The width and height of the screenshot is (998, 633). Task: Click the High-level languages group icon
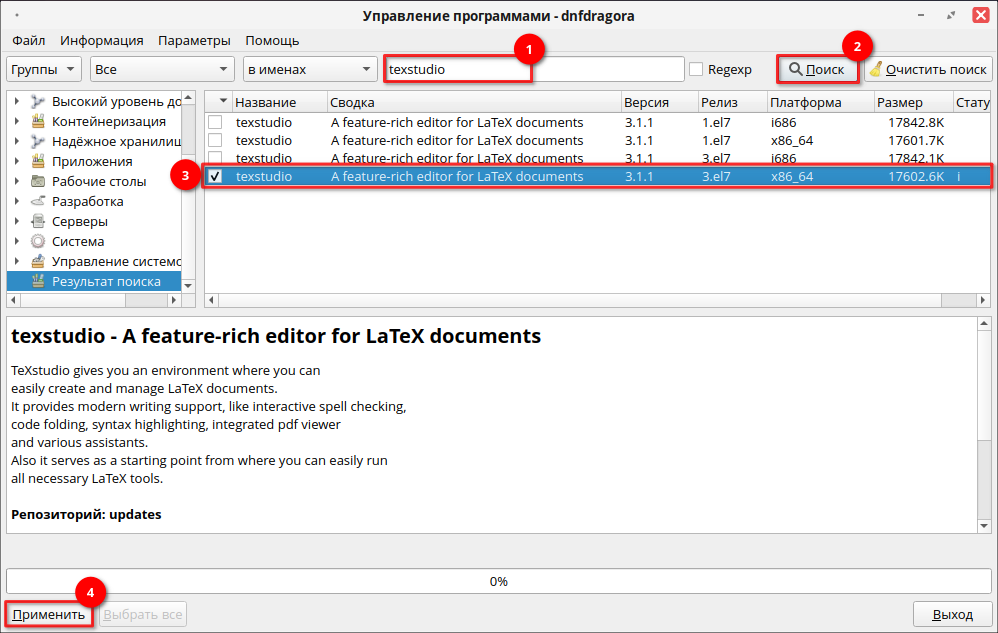38,101
